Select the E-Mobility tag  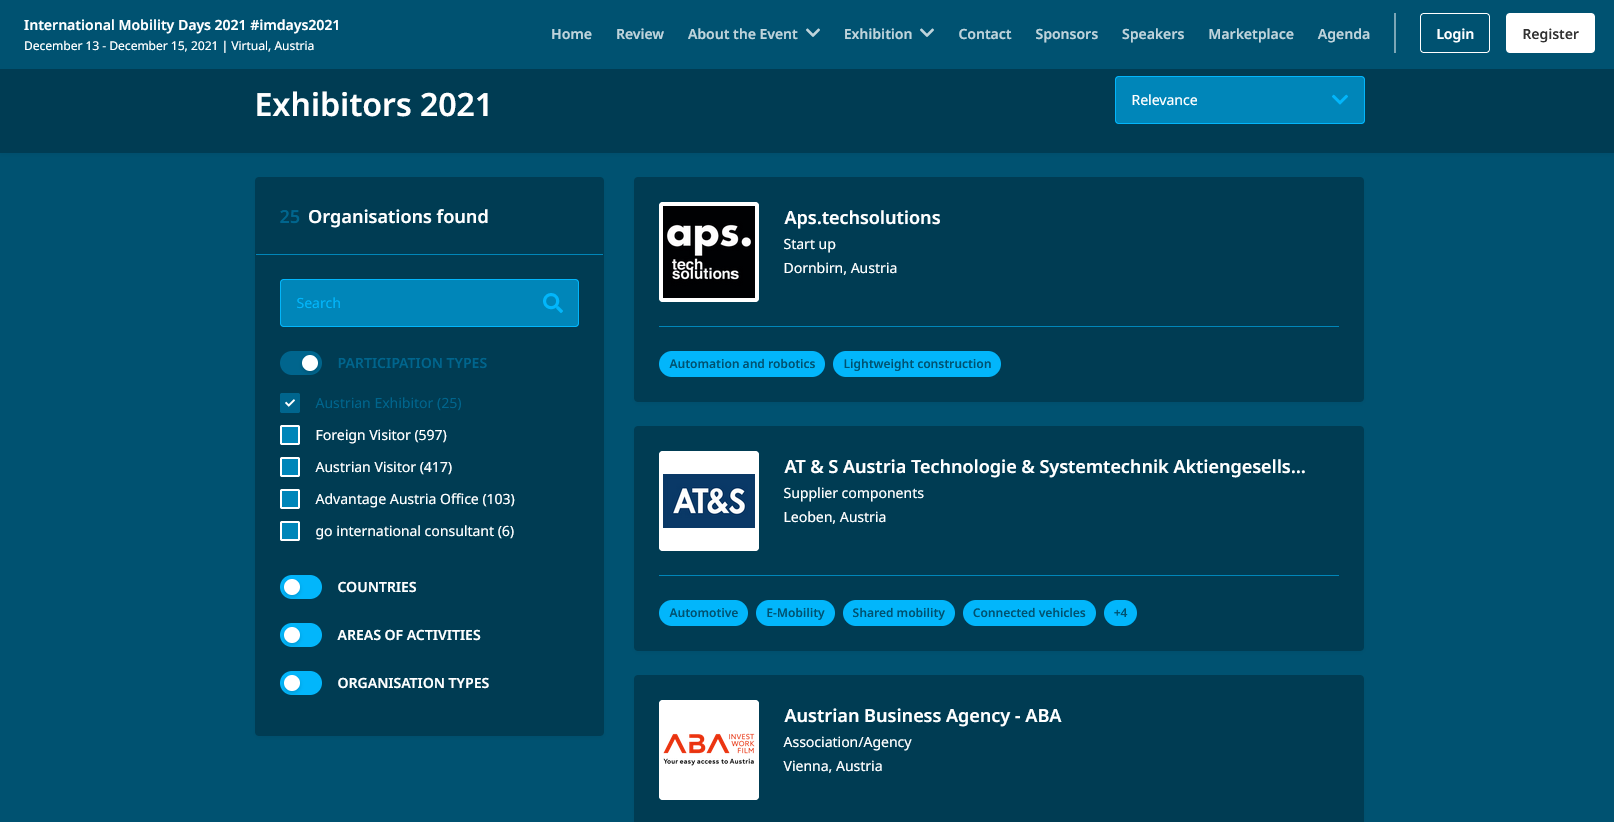point(795,613)
